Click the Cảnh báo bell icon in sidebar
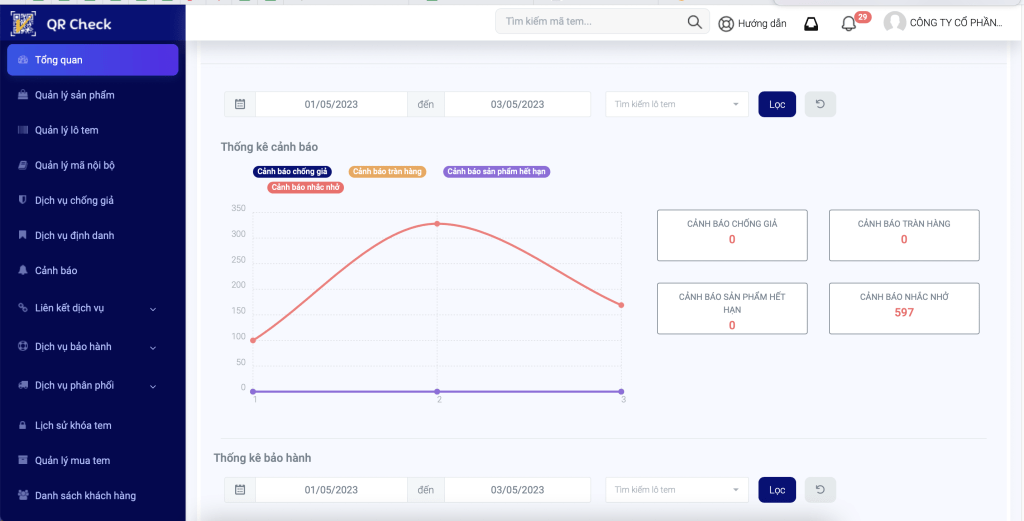This screenshot has width=1024, height=521. (x=23, y=270)
